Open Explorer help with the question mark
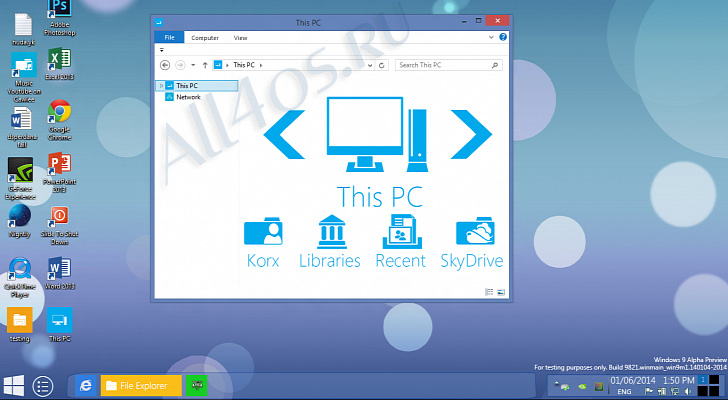This screenshot has height=400, width=728. pyautogui.click(x=503, y=37)
